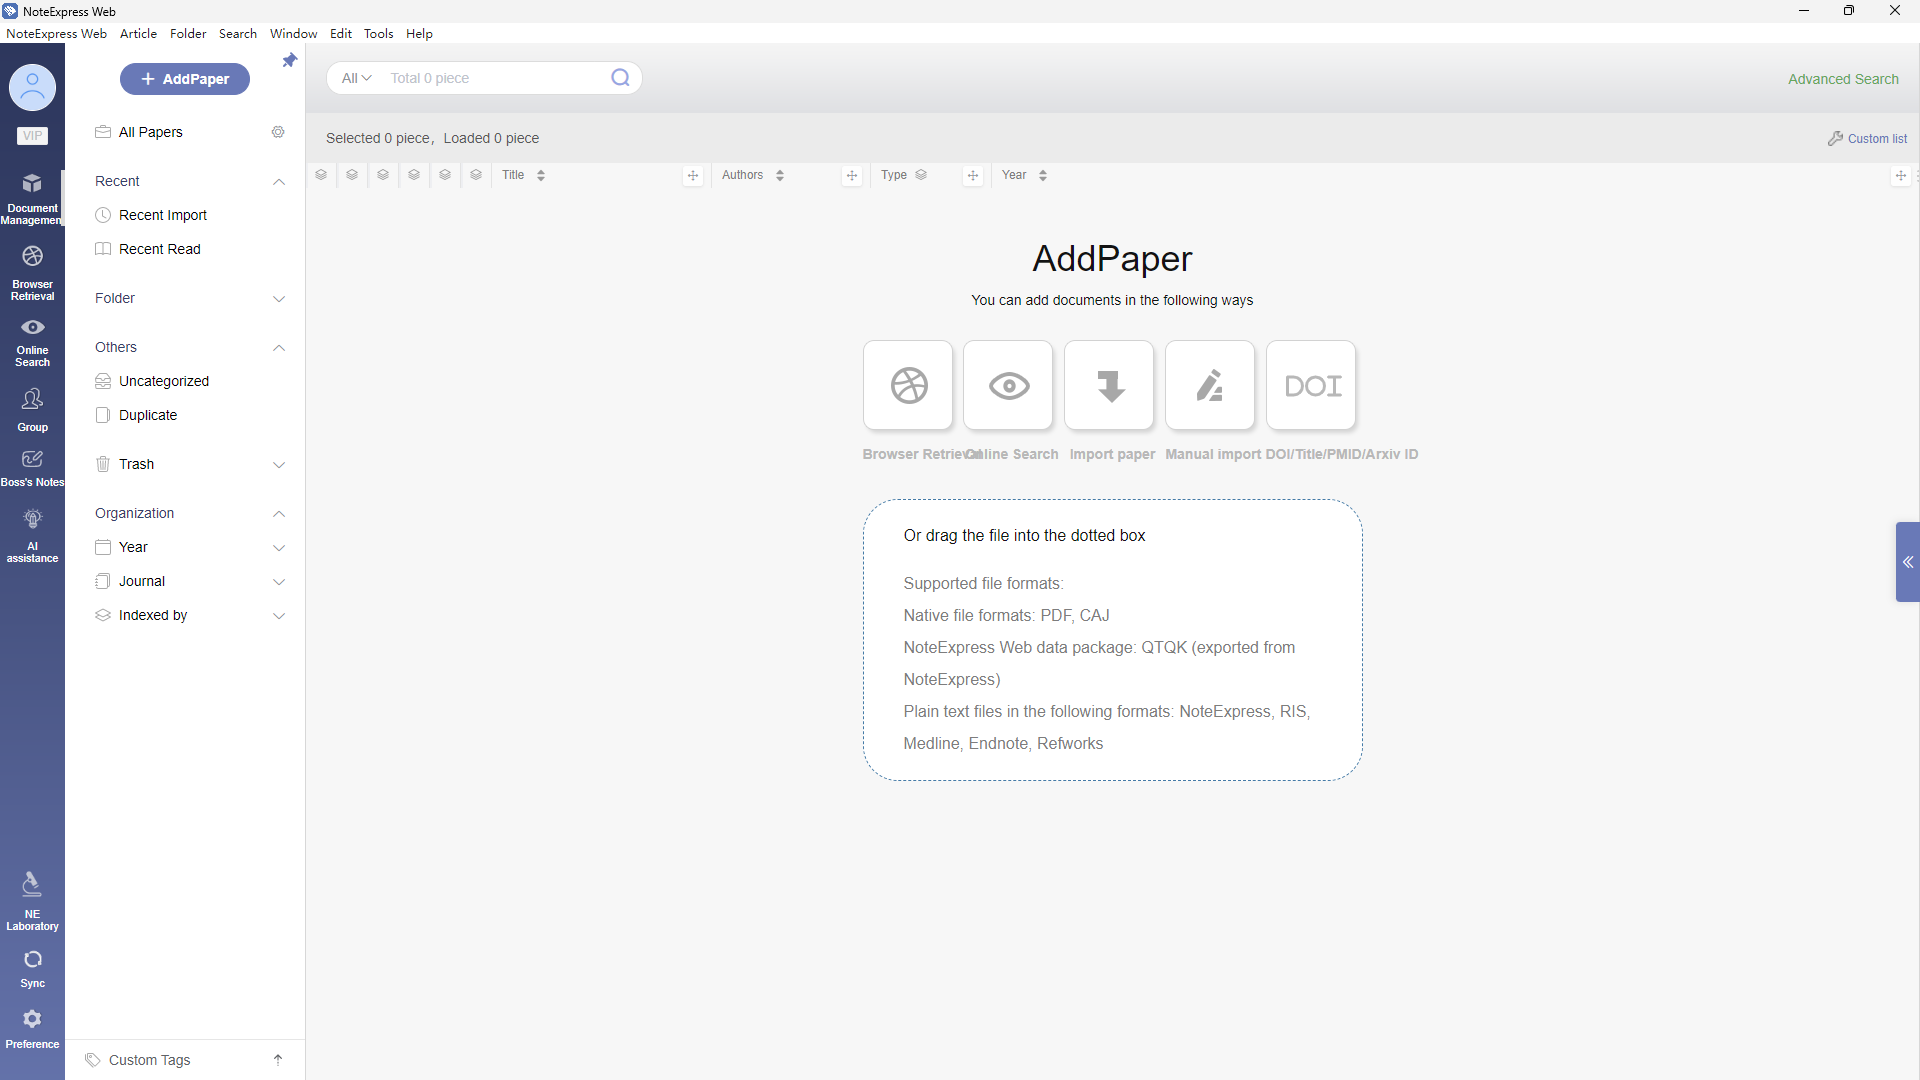Click into the search input field
The height and width of the screenshot is (1080, 1920).
[495, 78]
